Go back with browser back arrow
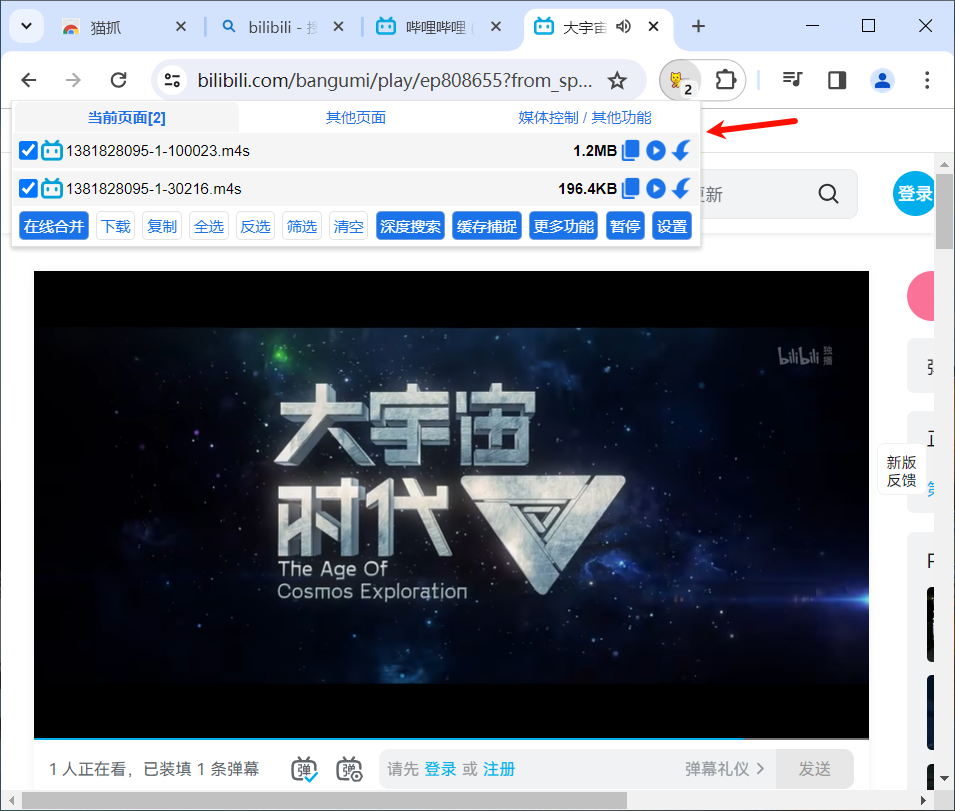Screen dimensions: 955x811 (x=29, y=80)
